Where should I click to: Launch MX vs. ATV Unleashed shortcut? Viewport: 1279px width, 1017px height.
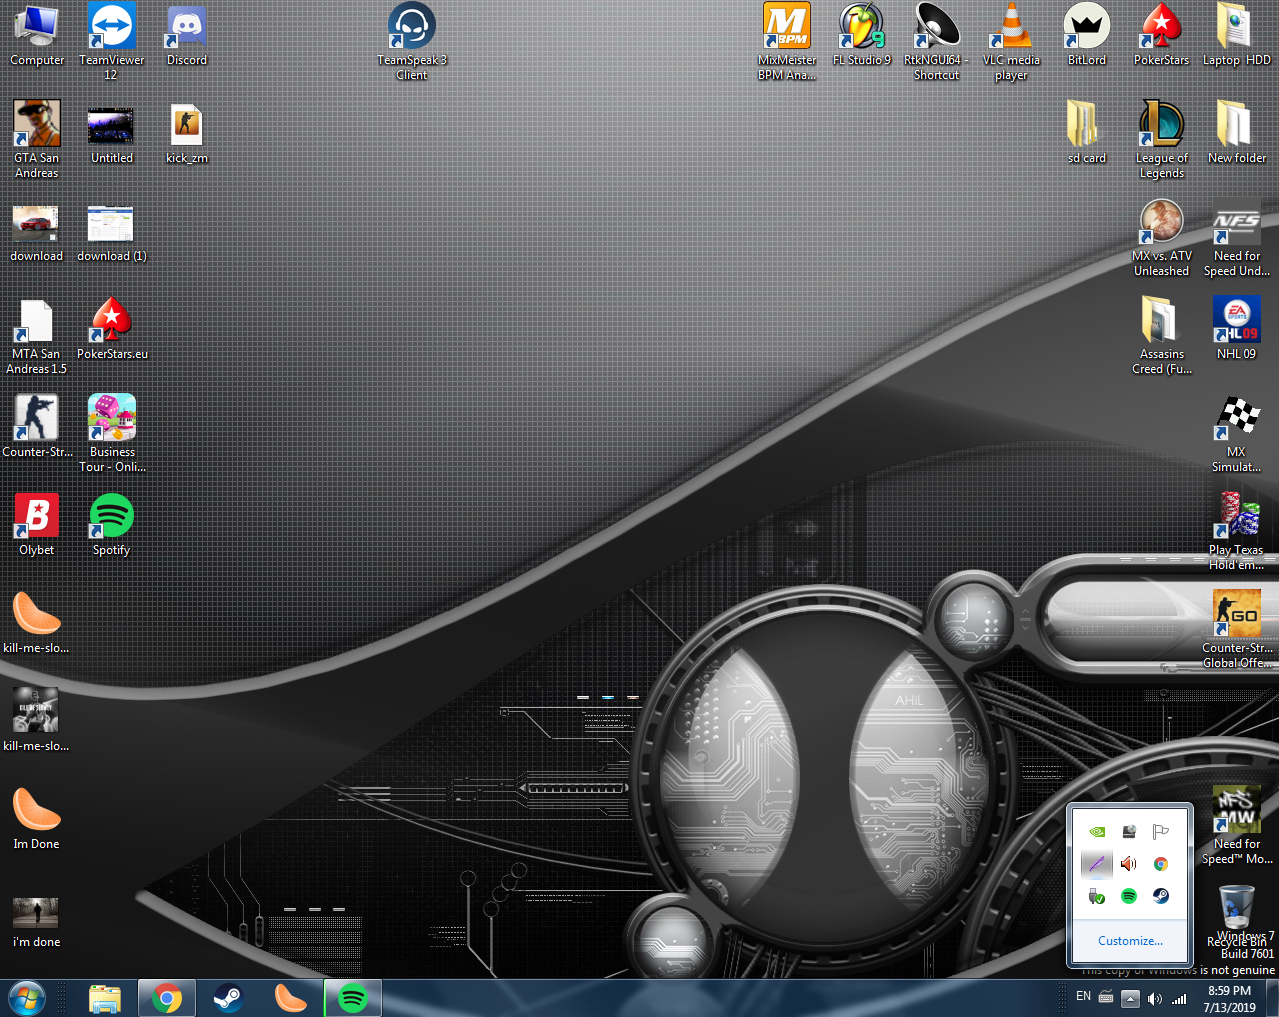point(1161,237)
